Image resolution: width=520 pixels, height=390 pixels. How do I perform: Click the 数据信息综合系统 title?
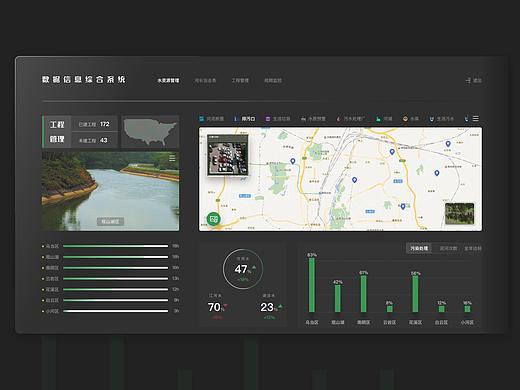click(x=84, y=79)
